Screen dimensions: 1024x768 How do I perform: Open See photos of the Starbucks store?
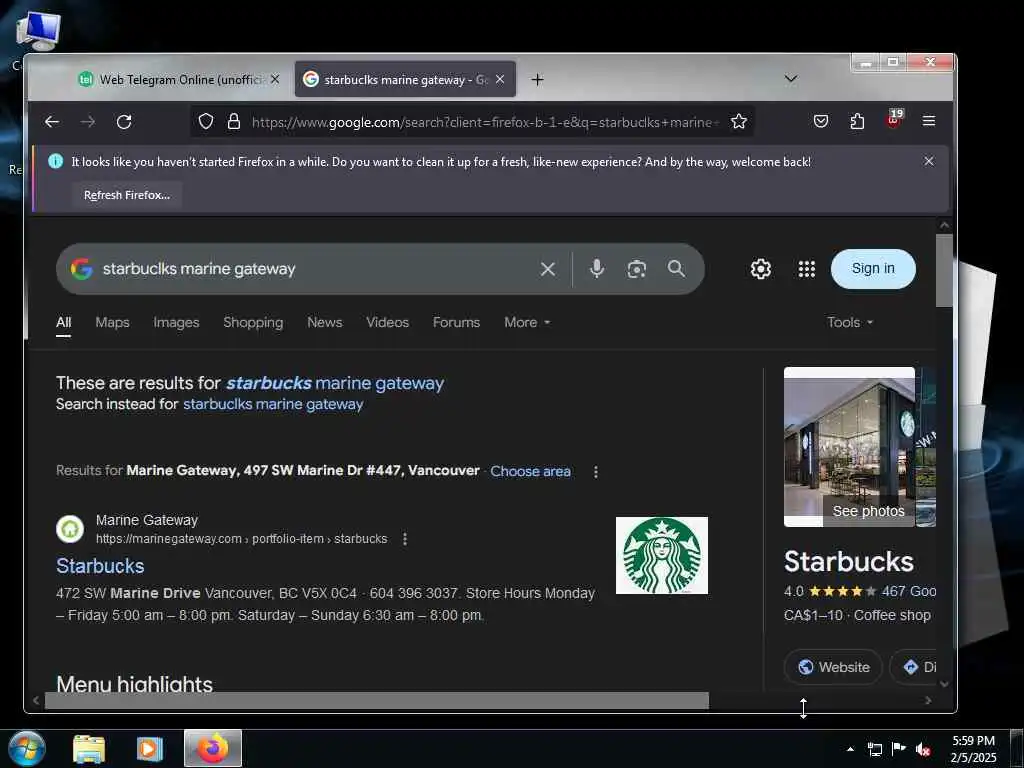pos(868,511)
